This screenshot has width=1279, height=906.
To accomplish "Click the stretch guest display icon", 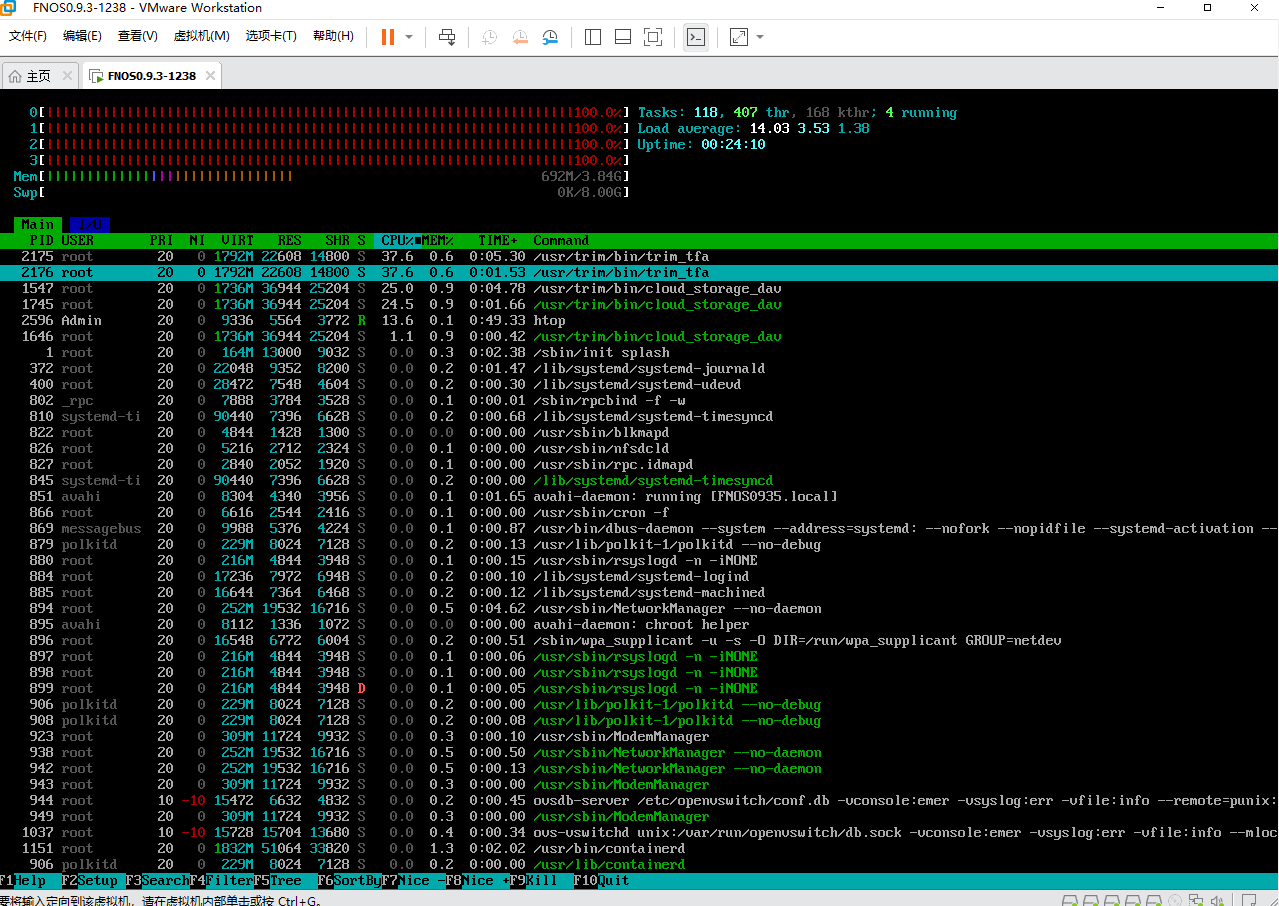I will [x=739, y=37].
